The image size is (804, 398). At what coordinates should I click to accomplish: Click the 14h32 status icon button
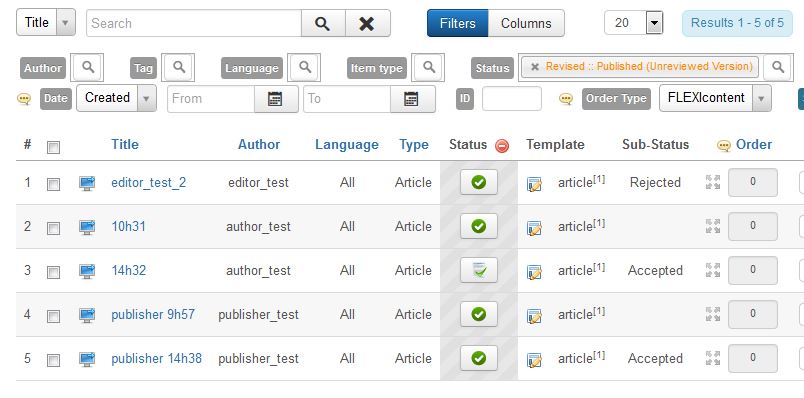point(478,270)
